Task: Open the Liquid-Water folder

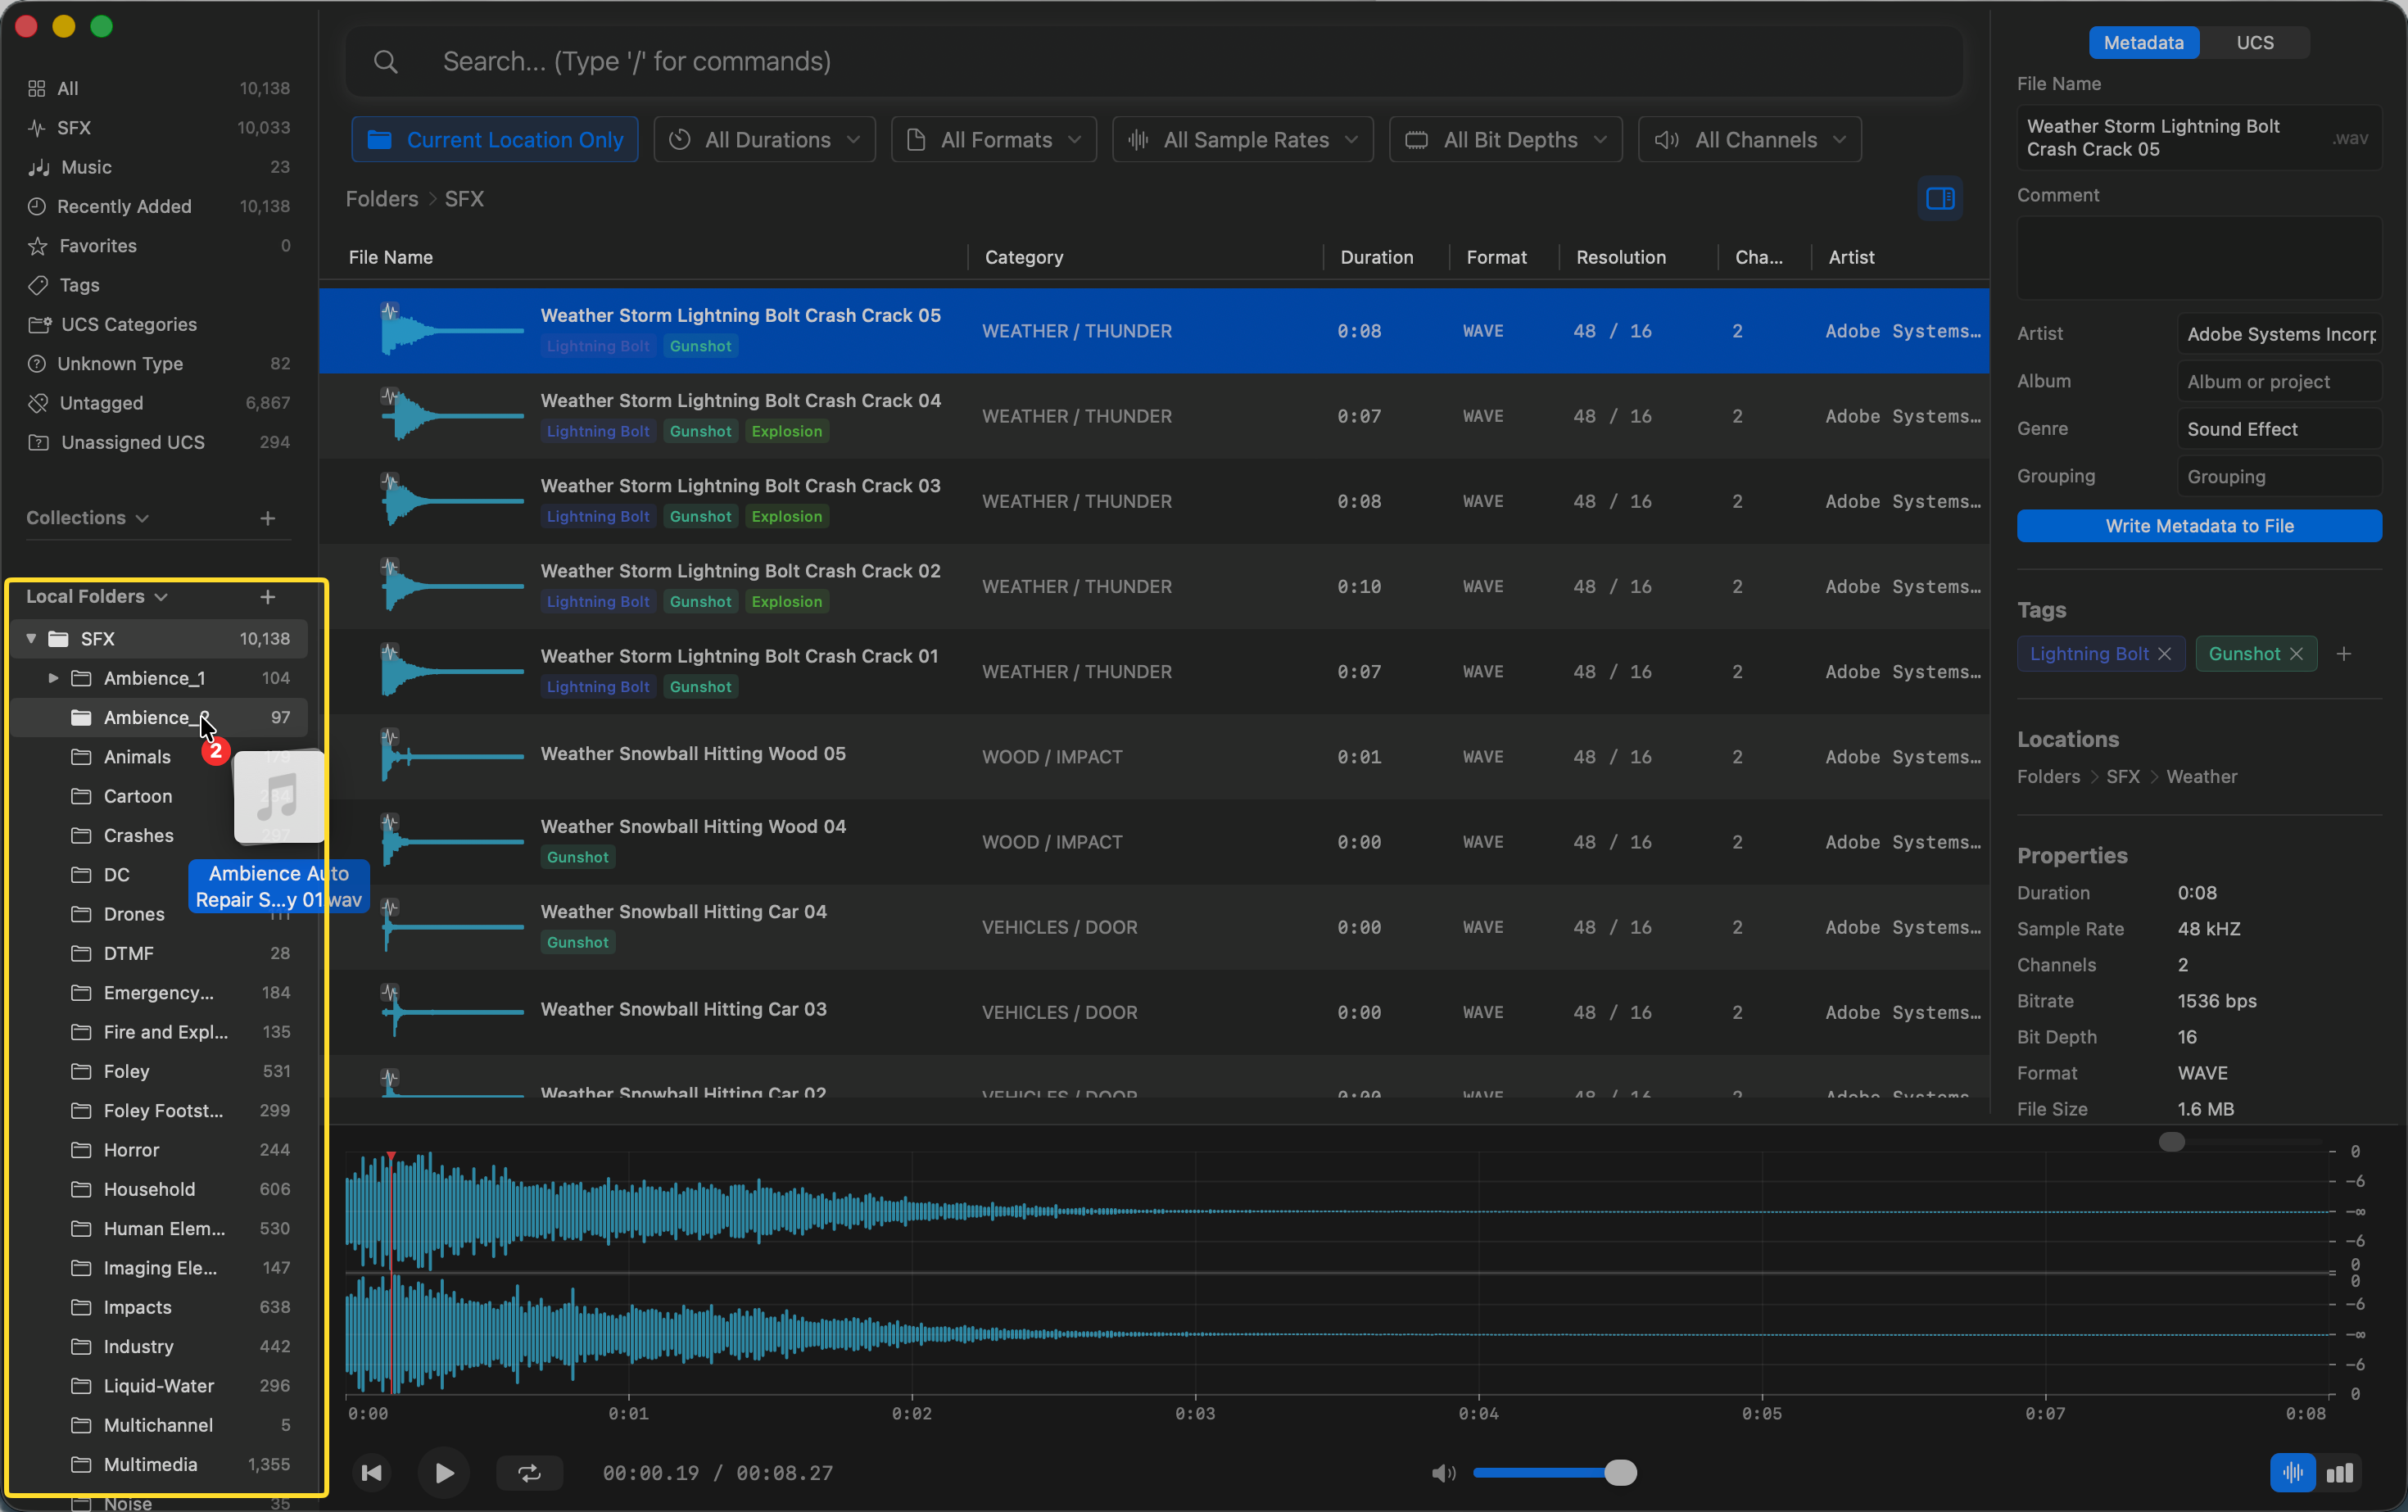Action: (158, 1386)
